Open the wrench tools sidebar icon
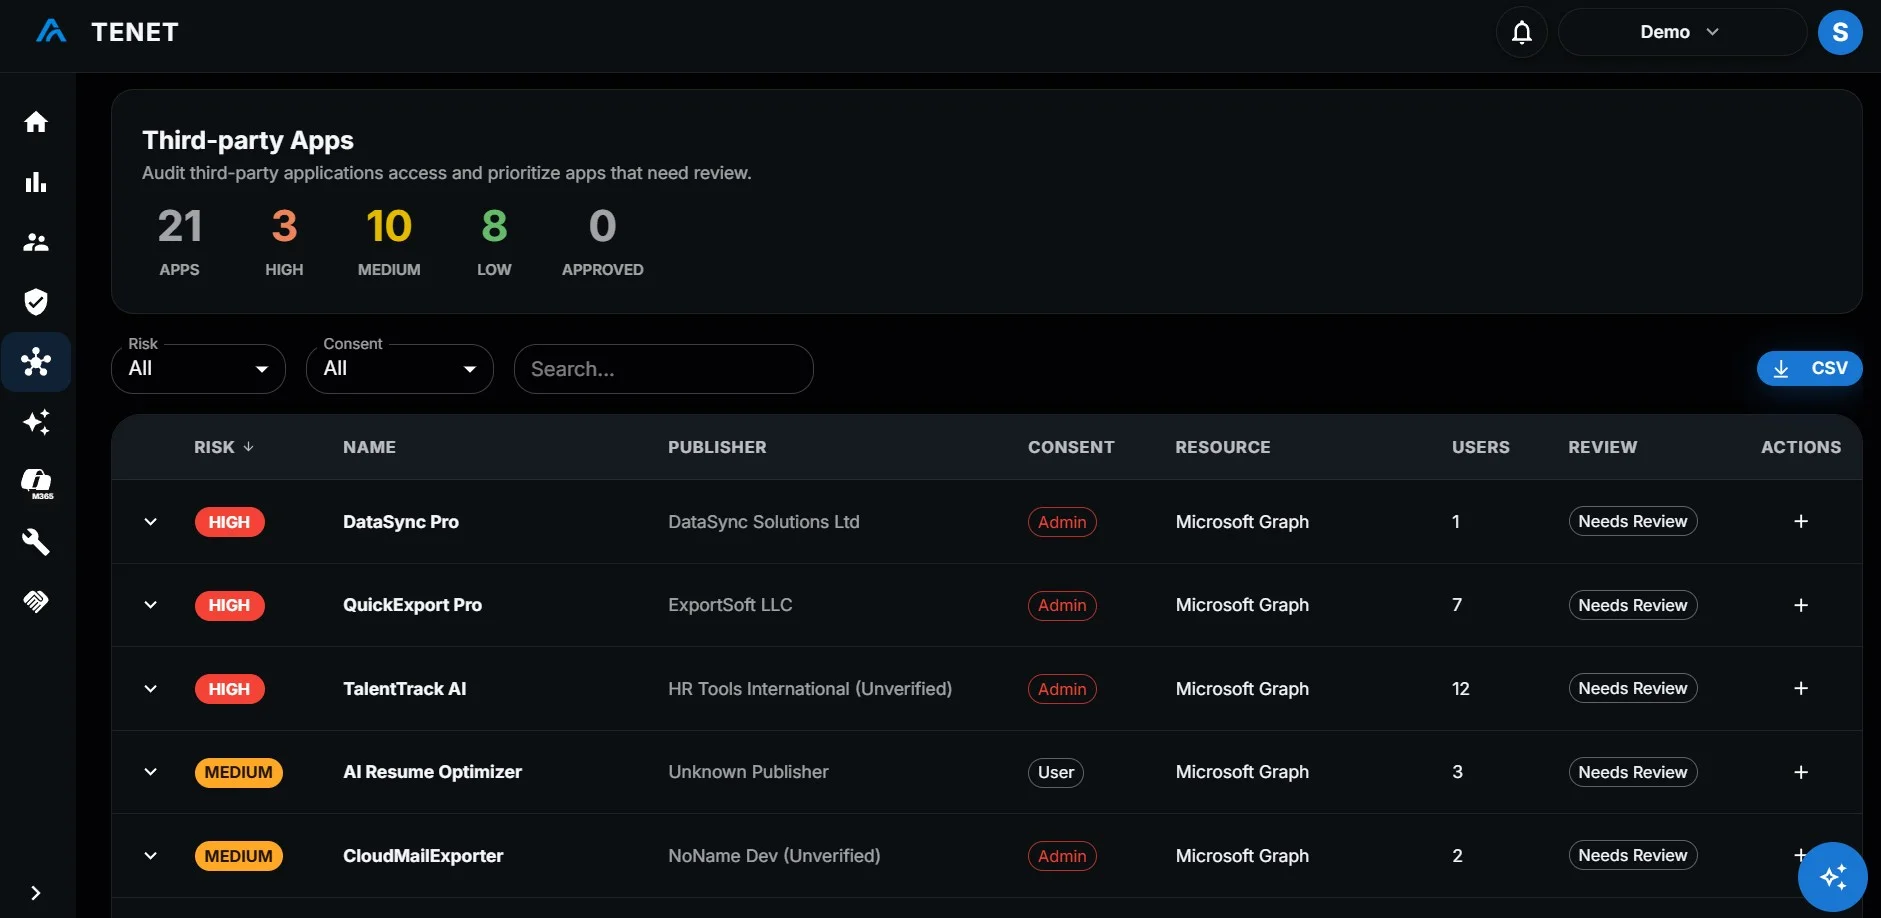Viewport: 1881px width, 918px height. pyautogui.click(x=36, y=542)
